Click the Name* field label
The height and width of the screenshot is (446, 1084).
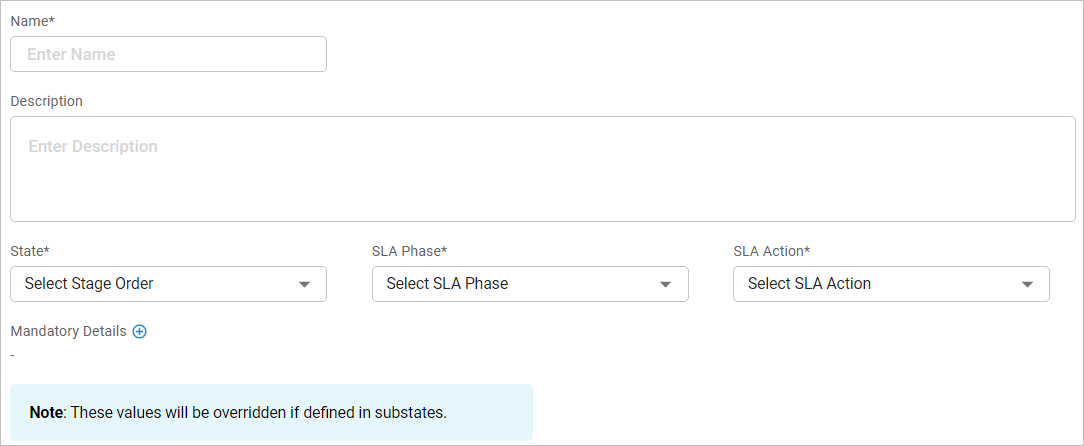32,21
